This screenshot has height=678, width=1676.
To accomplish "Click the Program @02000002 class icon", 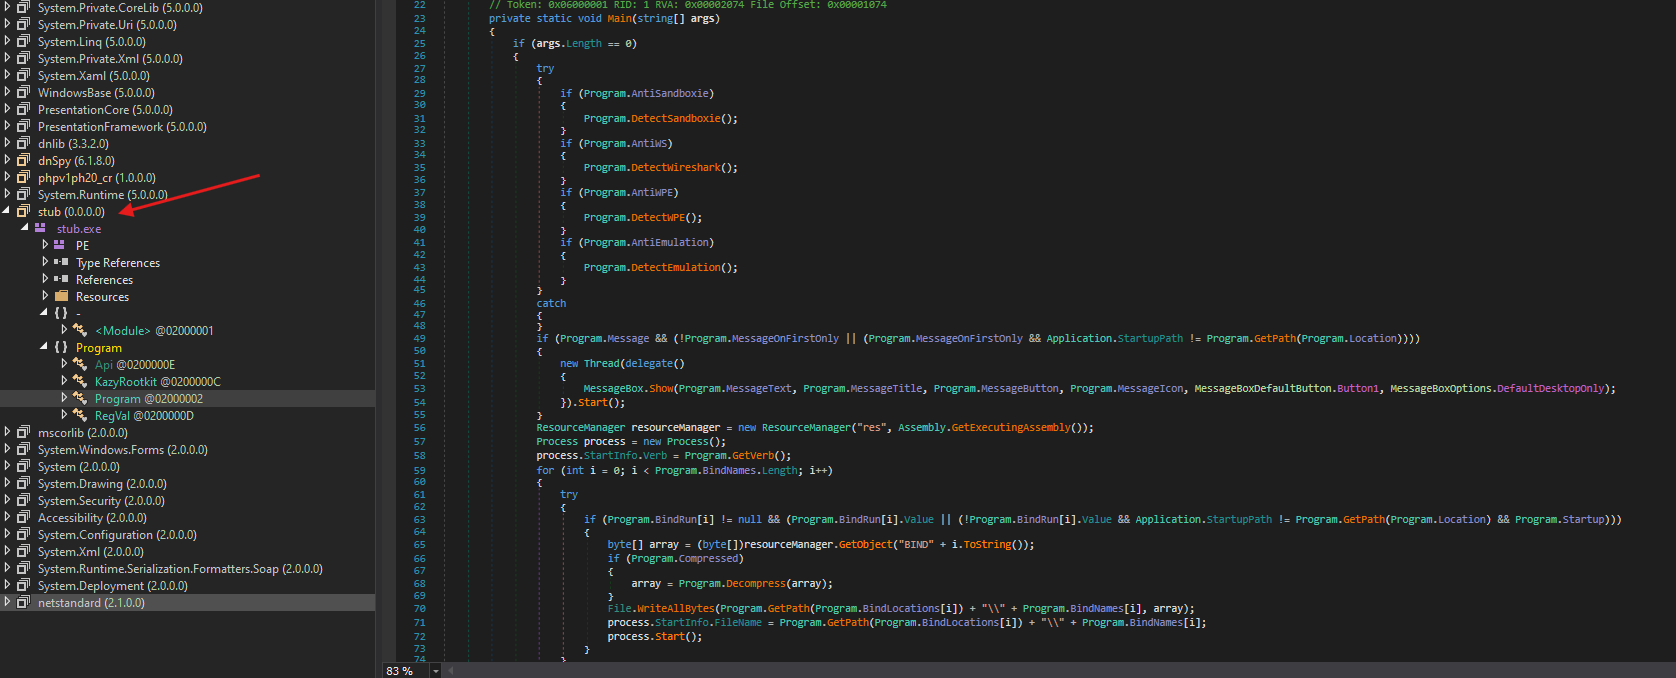I will click(80, 399).
